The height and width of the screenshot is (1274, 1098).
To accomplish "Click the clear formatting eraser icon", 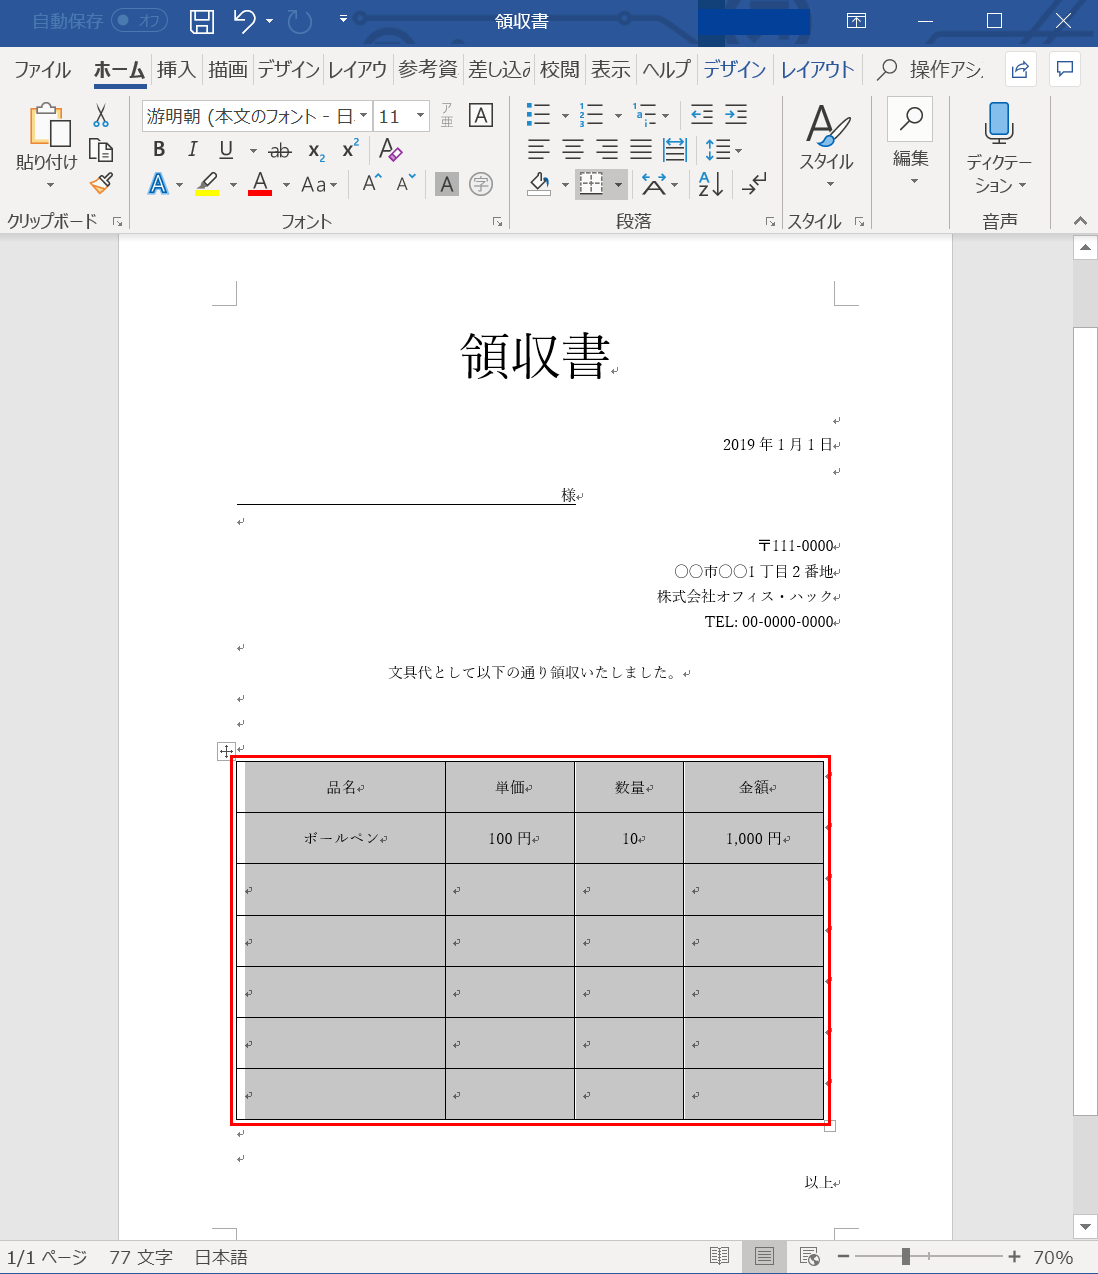I will 391,150.
